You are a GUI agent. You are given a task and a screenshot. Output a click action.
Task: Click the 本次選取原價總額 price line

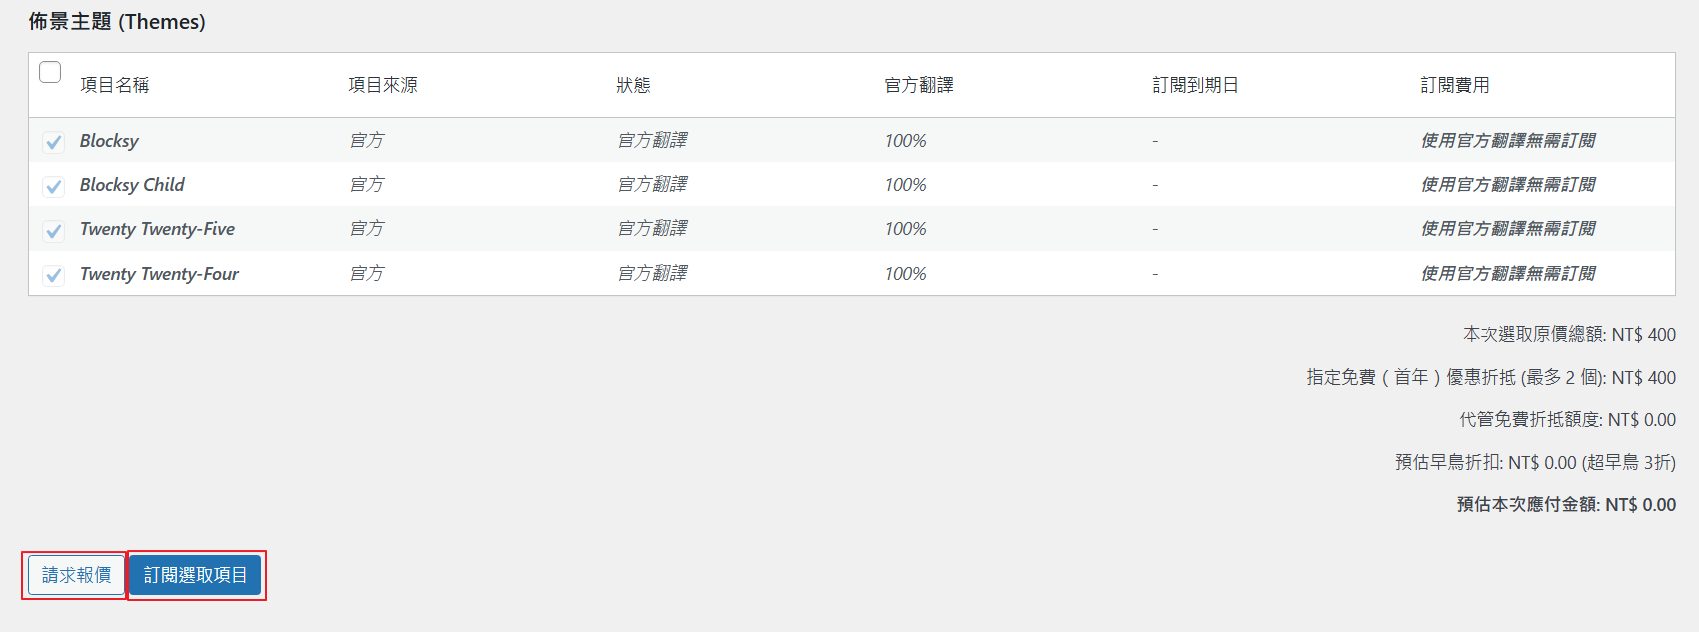1568,335
